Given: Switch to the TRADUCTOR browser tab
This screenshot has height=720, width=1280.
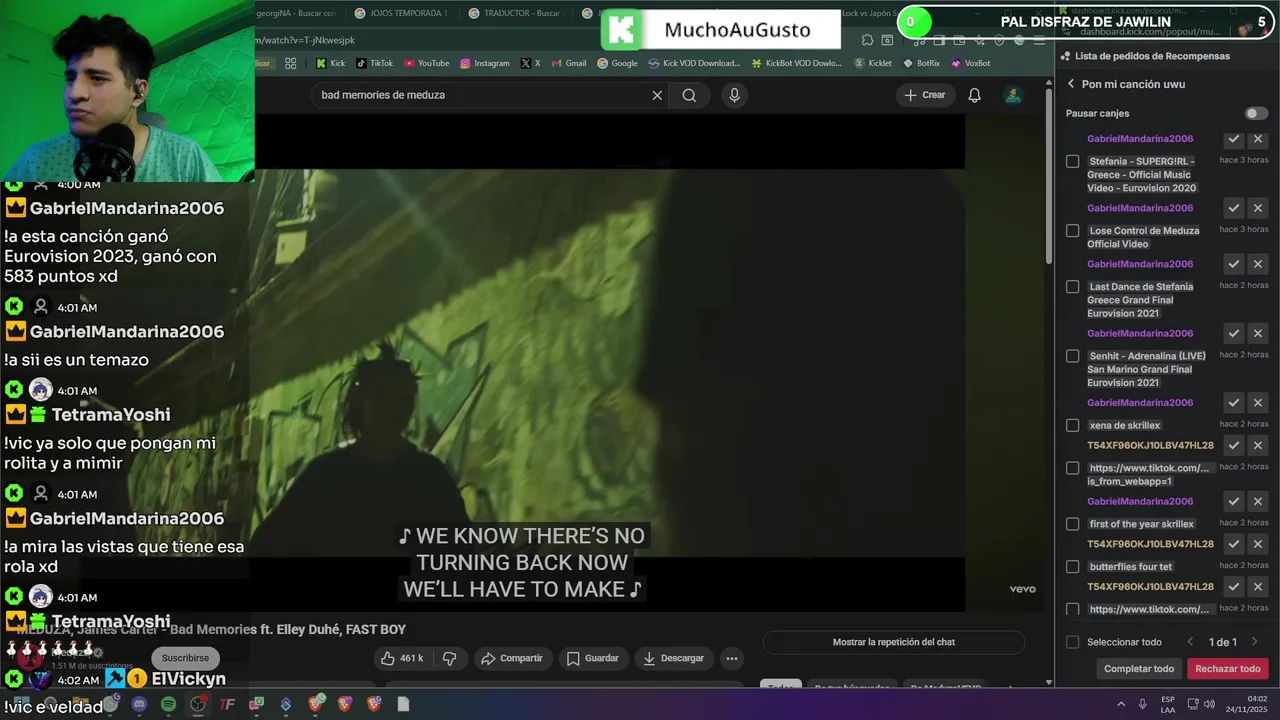Looking at the screenshot, I should [515, 13].
